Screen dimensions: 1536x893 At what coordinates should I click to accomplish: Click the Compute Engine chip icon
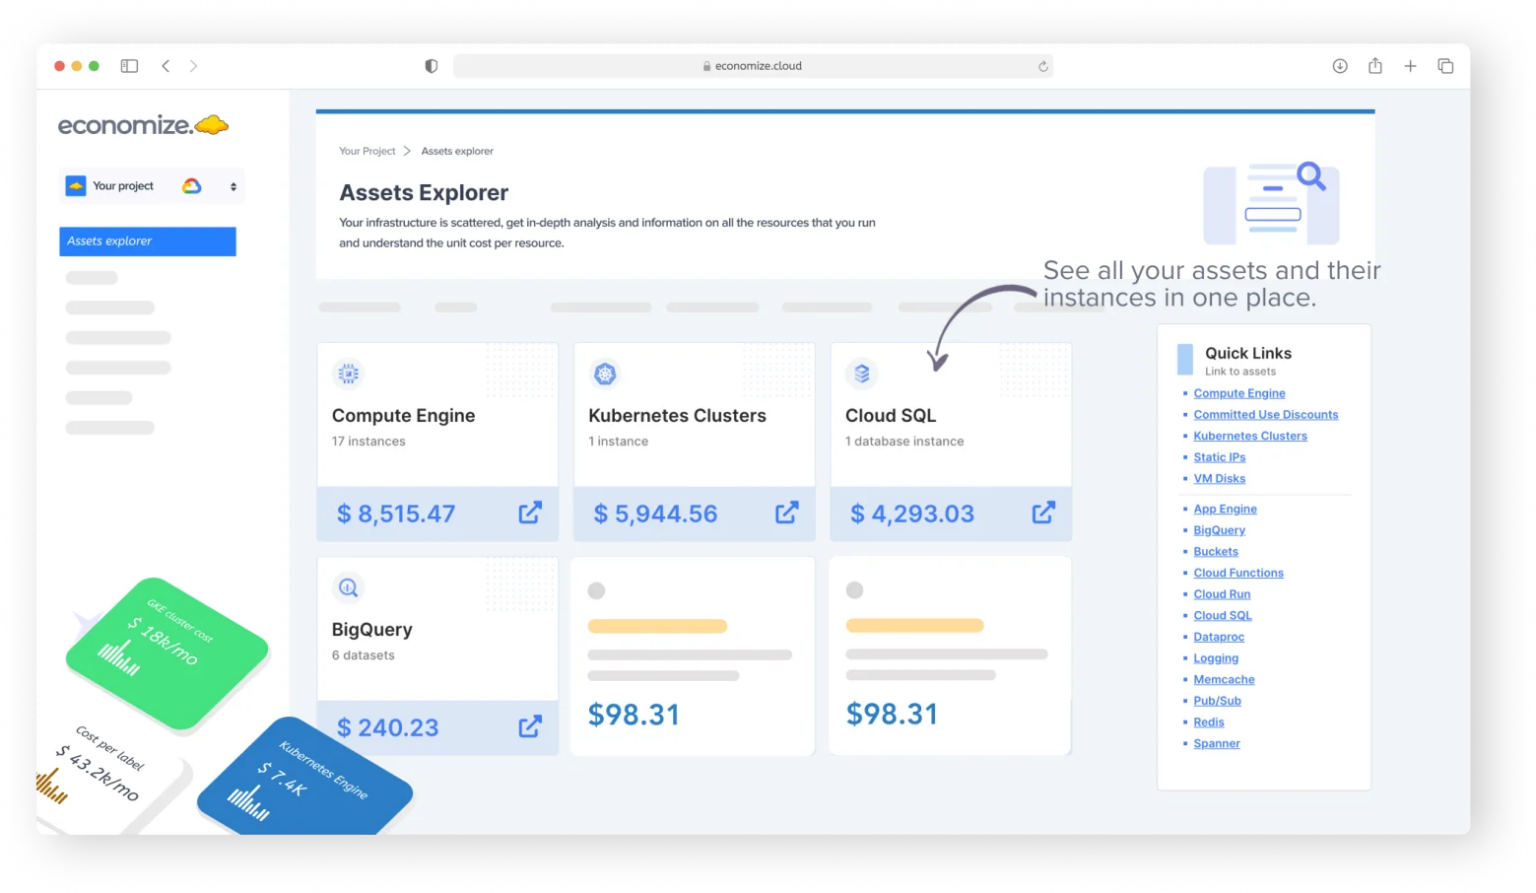[348, 374]
